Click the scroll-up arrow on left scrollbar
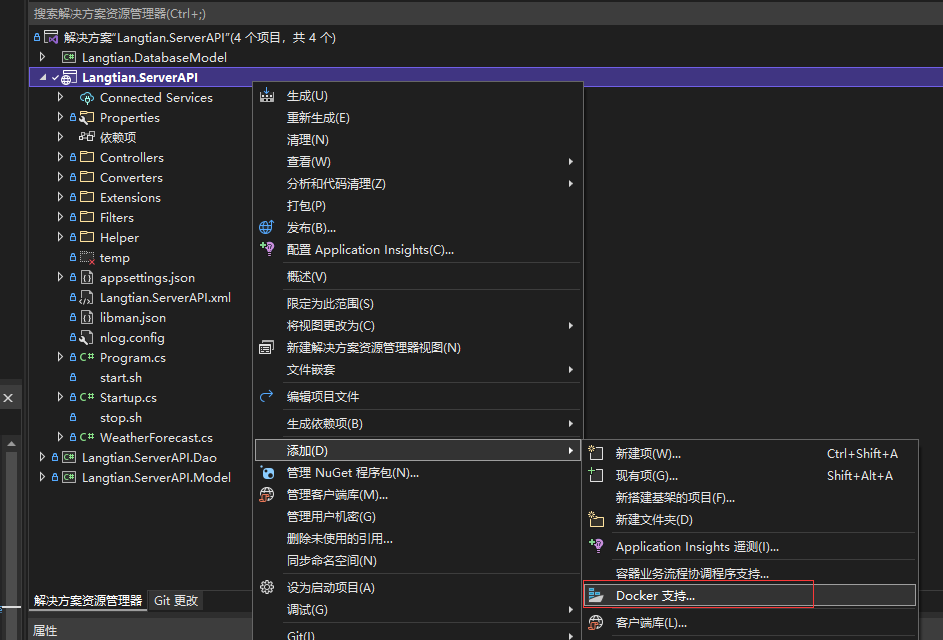943x640 pixels. (11, 443)
